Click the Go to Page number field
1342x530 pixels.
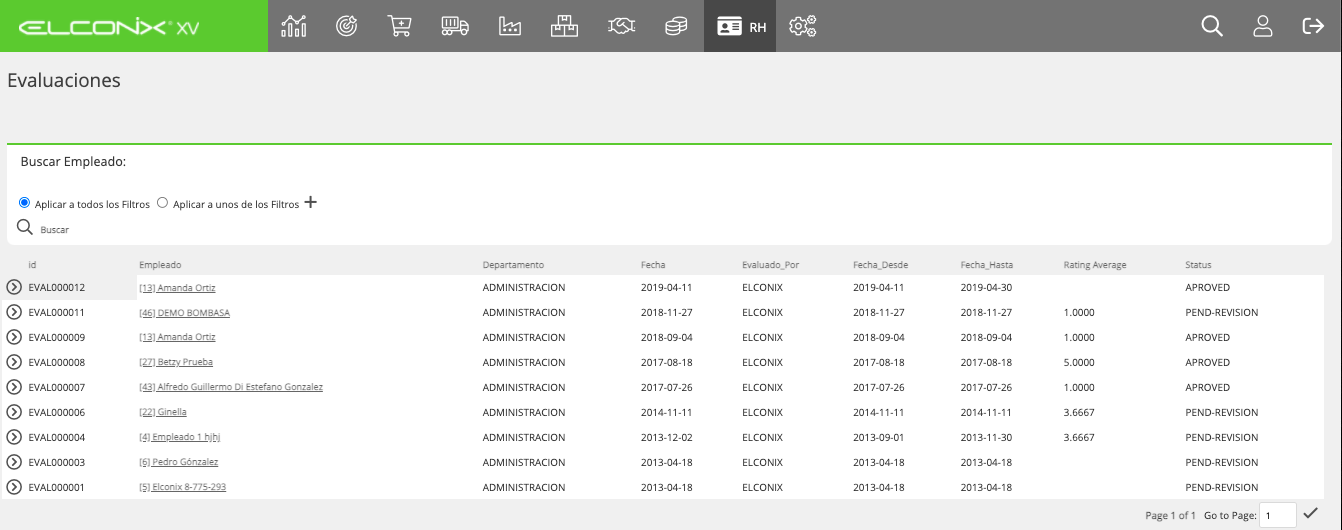1278,515
